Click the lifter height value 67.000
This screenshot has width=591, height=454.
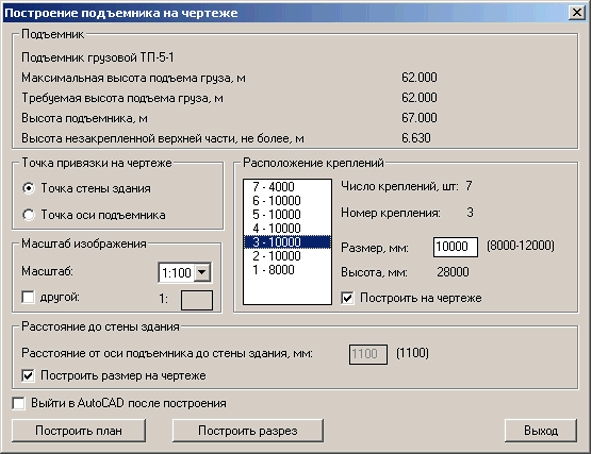coord(419,118)
